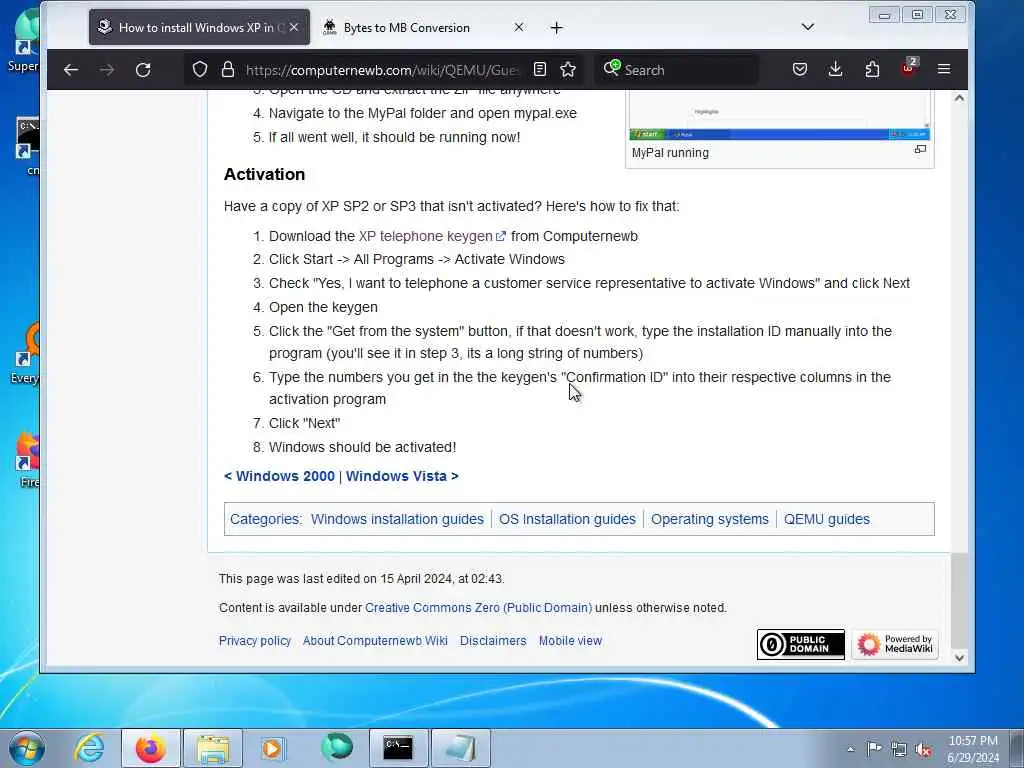Focus the Search box
This screenshot has height=768, width=1024.
[676, 70]
